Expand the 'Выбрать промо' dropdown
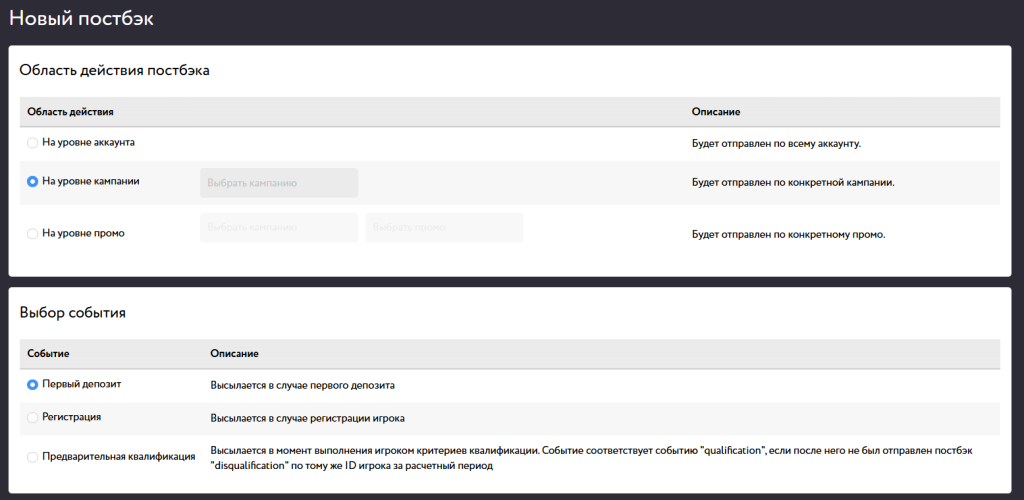This screenshot has height=500, width=1024. (444, 228)
